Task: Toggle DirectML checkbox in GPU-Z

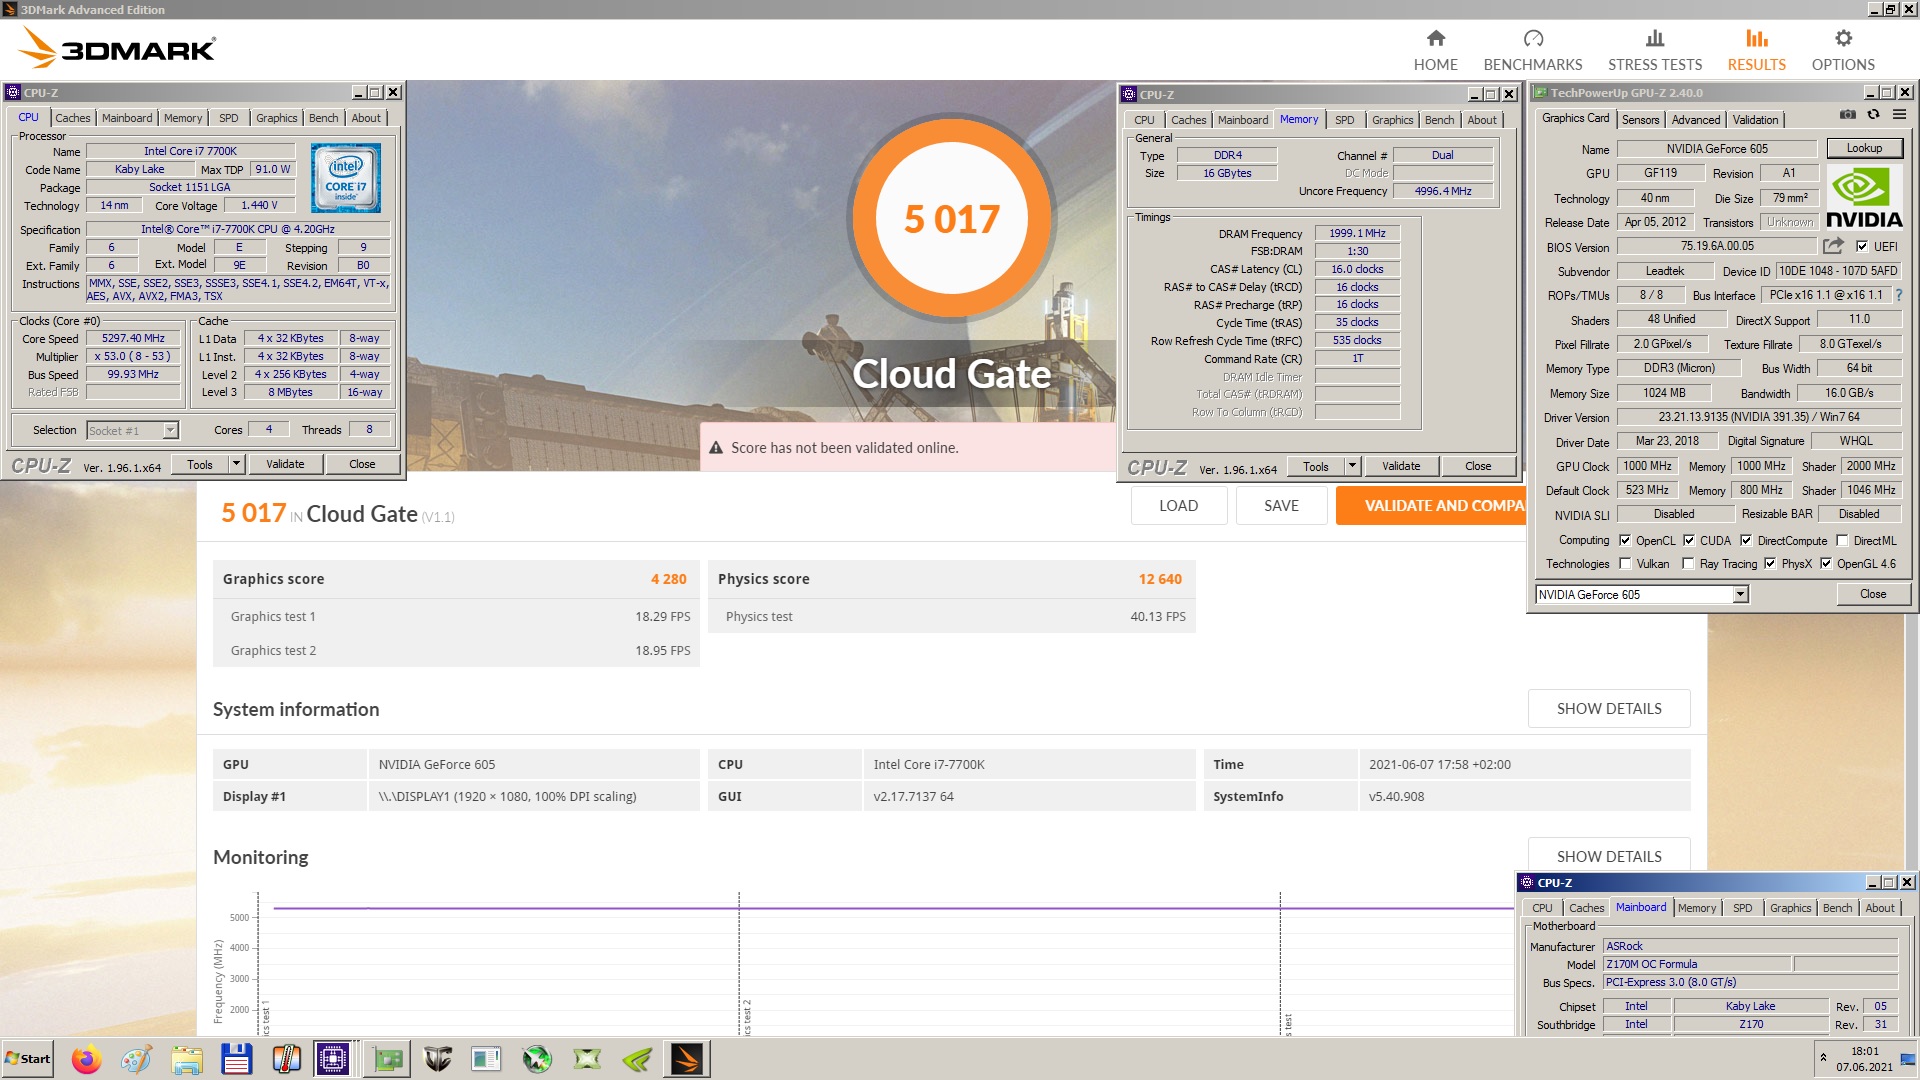Action: [1842, 540]
